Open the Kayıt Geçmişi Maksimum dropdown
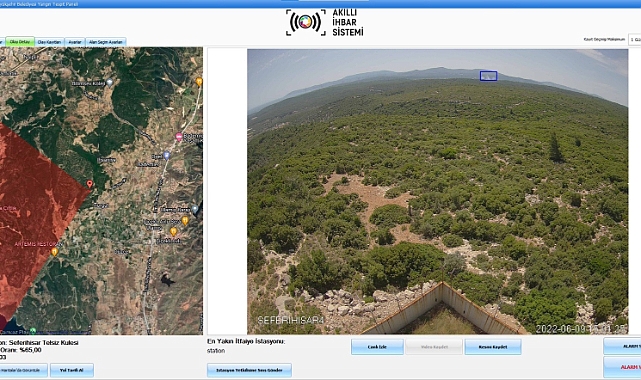 coord(634,40)
